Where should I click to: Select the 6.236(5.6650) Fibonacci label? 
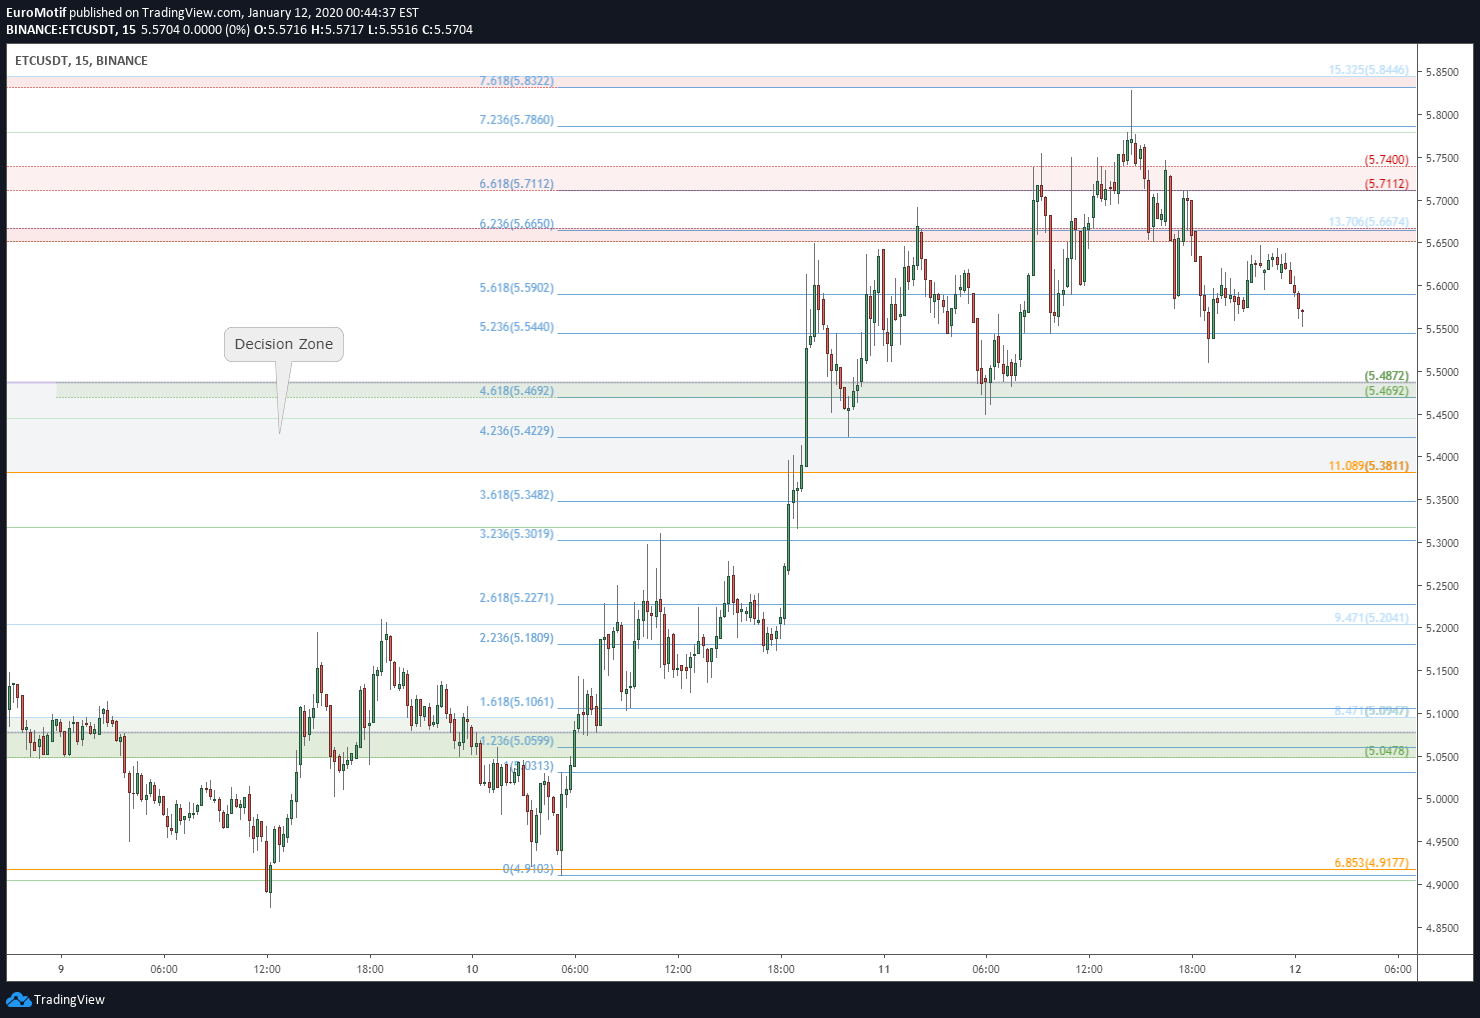tap(517, 224)
